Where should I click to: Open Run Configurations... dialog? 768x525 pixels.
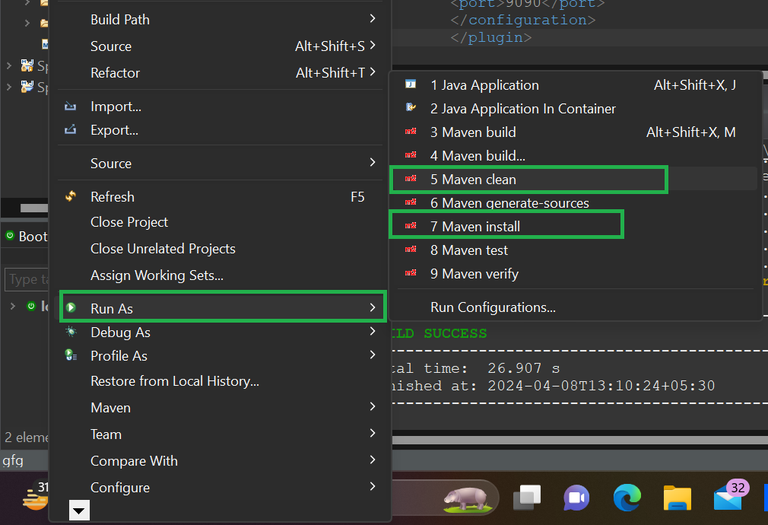(492, 307)
